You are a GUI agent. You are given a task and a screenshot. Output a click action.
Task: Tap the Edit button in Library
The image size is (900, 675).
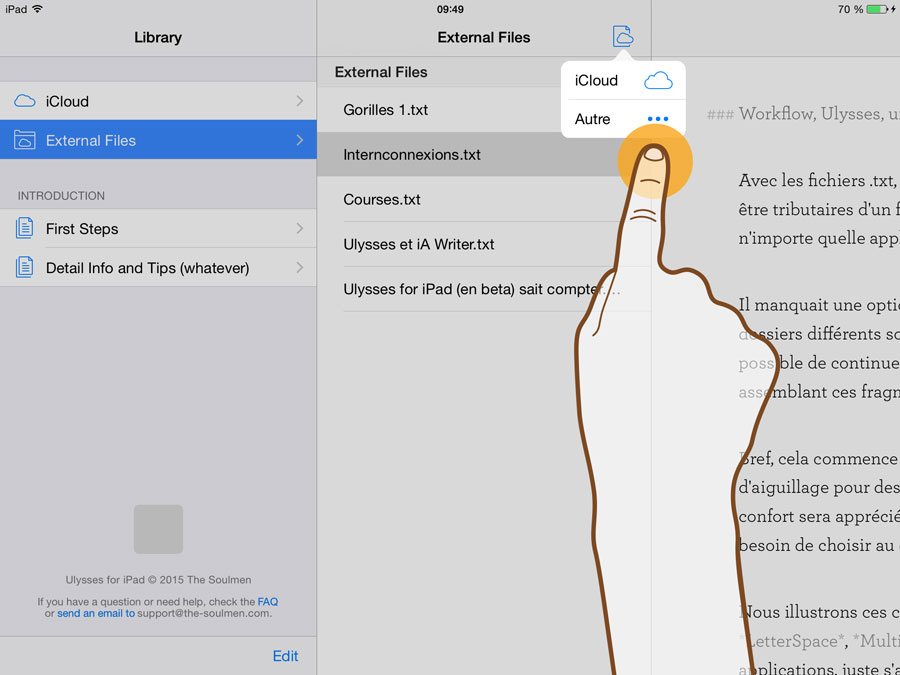(x=285, y=656)
